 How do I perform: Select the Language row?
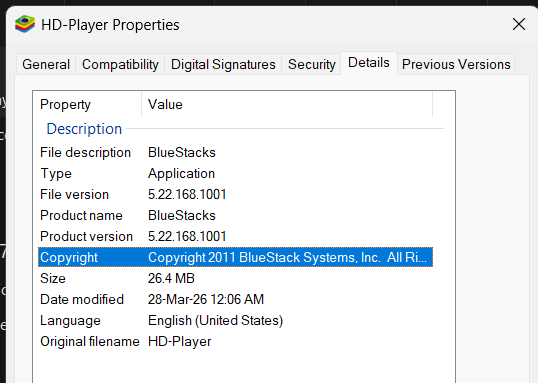235,320
